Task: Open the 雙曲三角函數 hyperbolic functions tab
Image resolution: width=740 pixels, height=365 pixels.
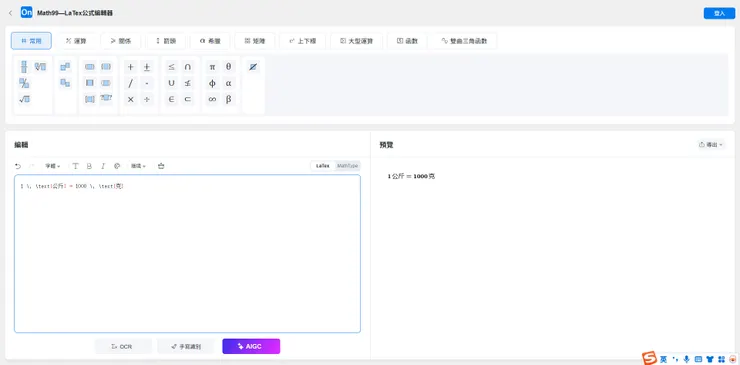Action: (464, 41)
